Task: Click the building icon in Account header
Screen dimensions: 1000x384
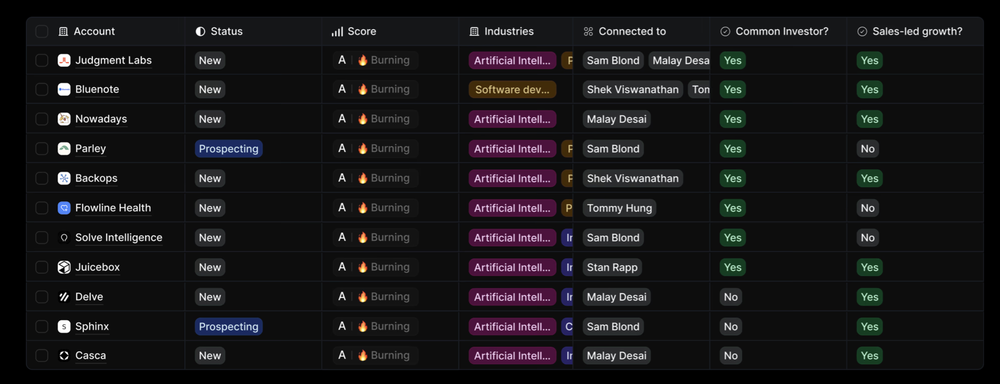Action: coord(63,31)
